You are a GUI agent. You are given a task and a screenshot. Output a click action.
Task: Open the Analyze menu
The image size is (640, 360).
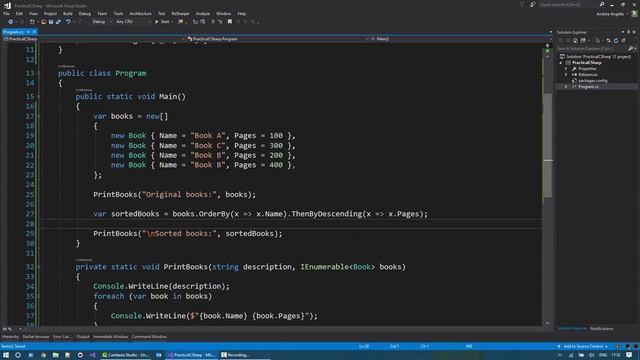pyautogui.click(x=202, y=13)
